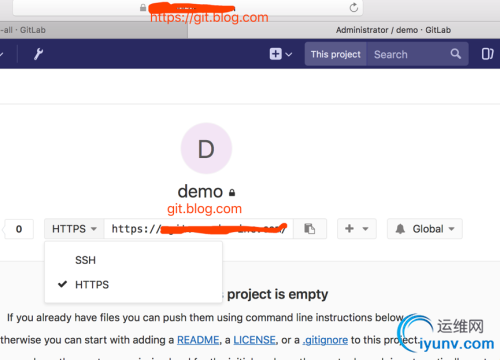
Task: Open the .gitignore link
Action: pos(325,340)
